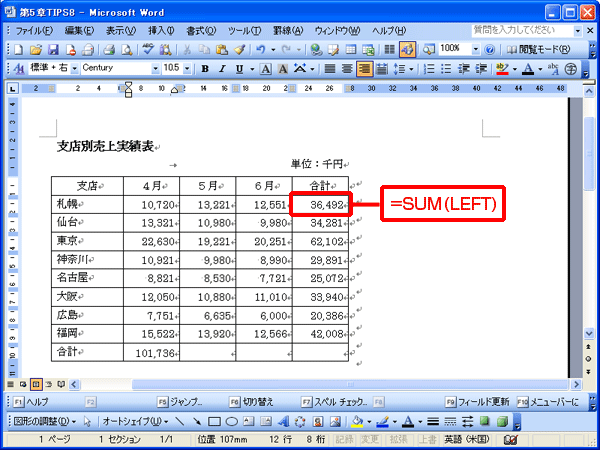Insert WordArt from drawing toolbar
Image resolution: width=600 pixels, height=450 pixels.
(x=284, y=422)
